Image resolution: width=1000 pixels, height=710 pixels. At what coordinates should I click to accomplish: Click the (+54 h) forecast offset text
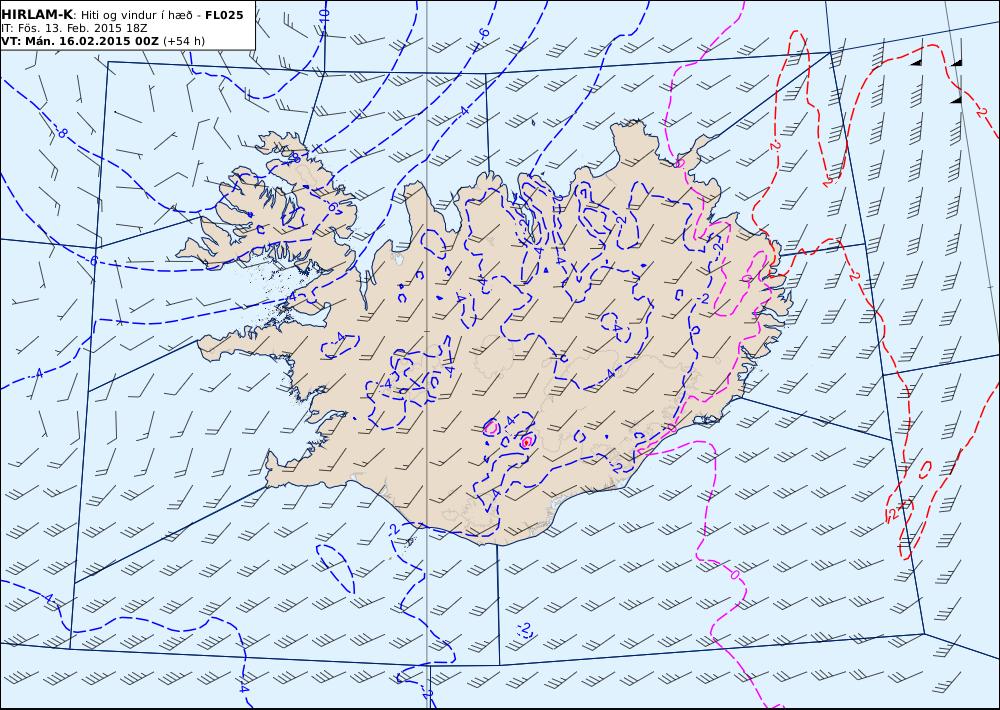(x=184, y=41)
